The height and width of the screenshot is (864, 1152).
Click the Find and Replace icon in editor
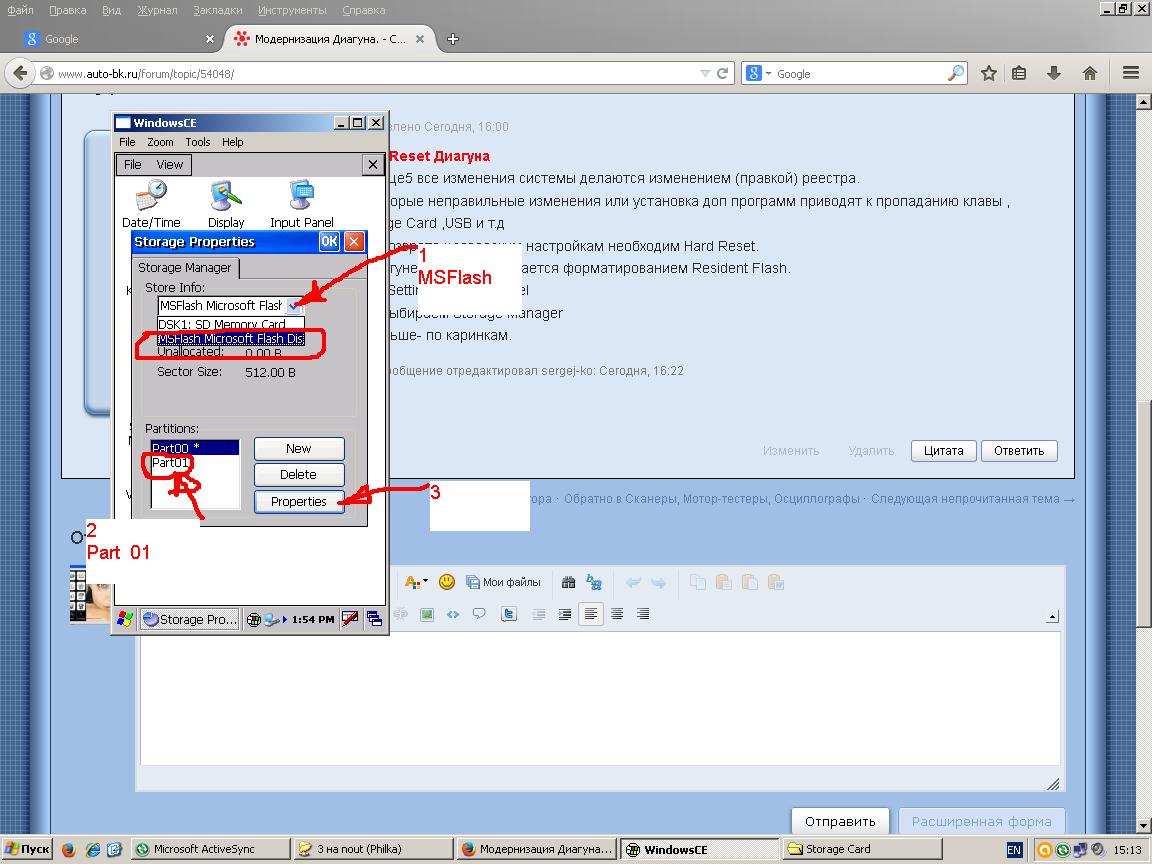click(594, 582)
